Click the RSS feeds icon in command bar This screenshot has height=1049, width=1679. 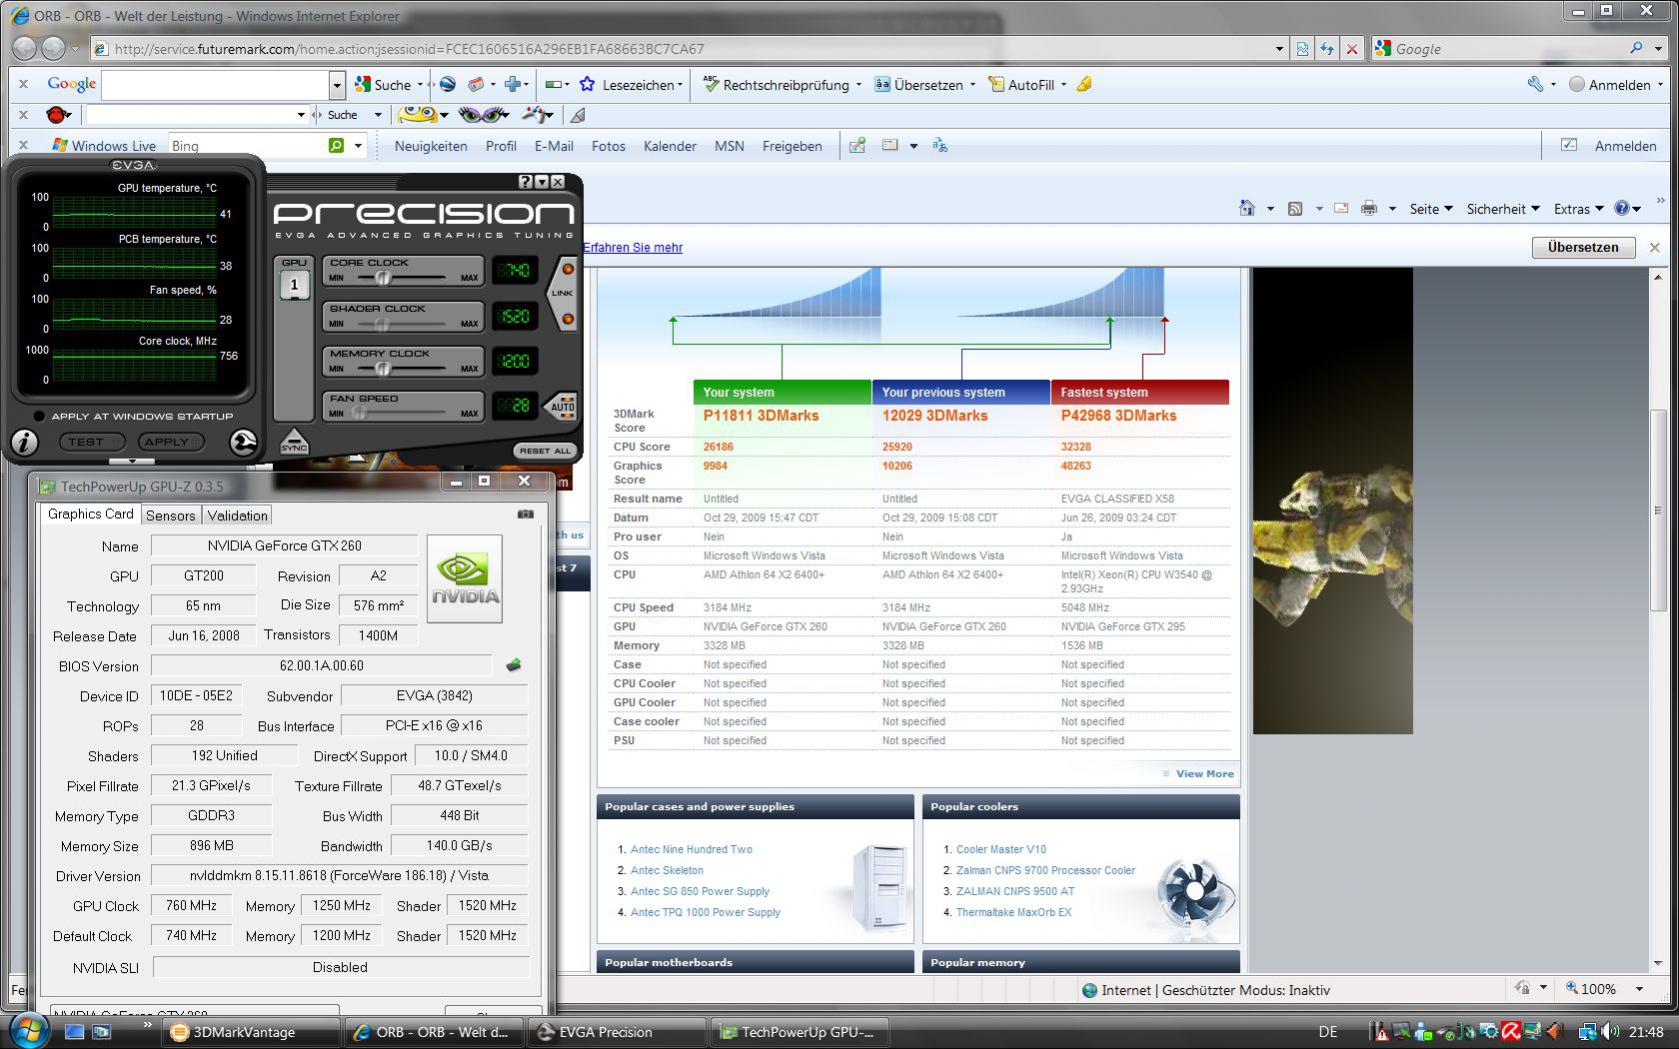1295,208
